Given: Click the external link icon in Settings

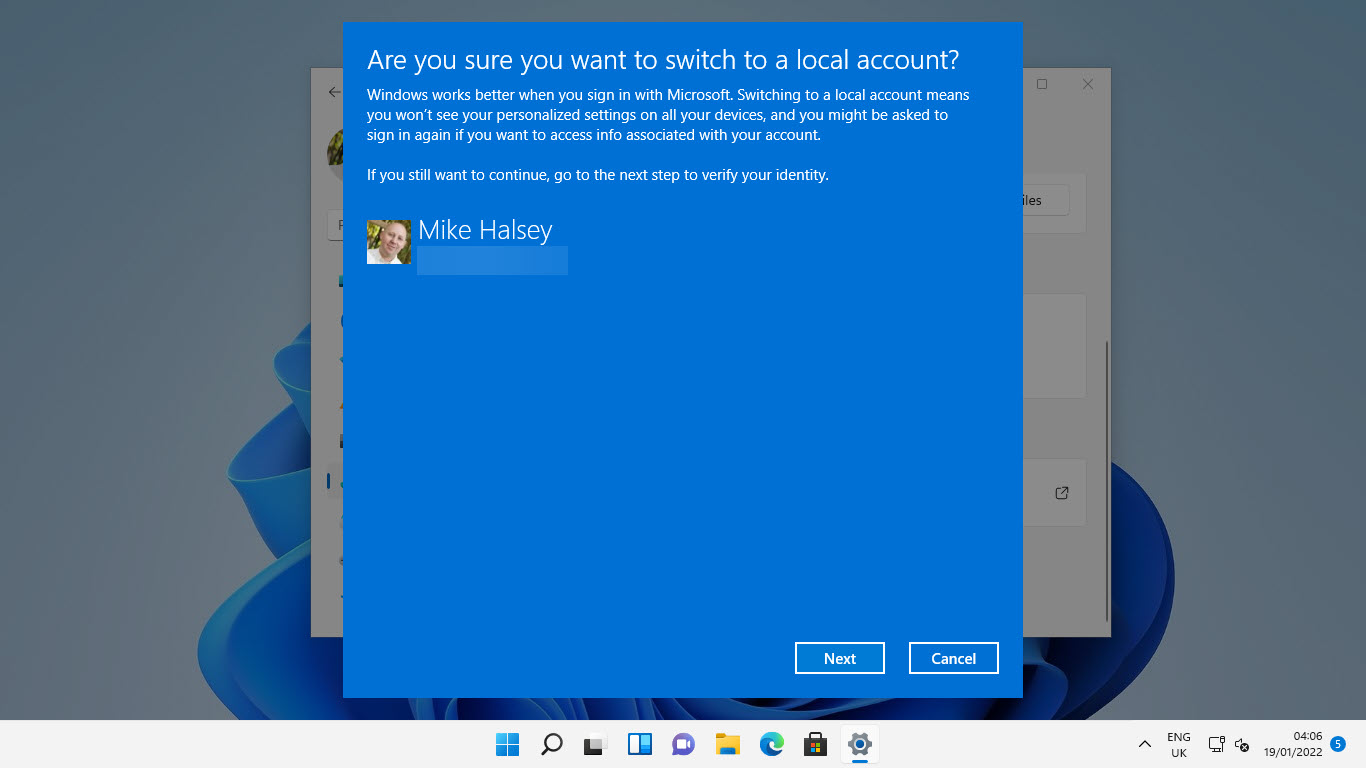Looking at the screenshot, I should tap(1062, 493).
